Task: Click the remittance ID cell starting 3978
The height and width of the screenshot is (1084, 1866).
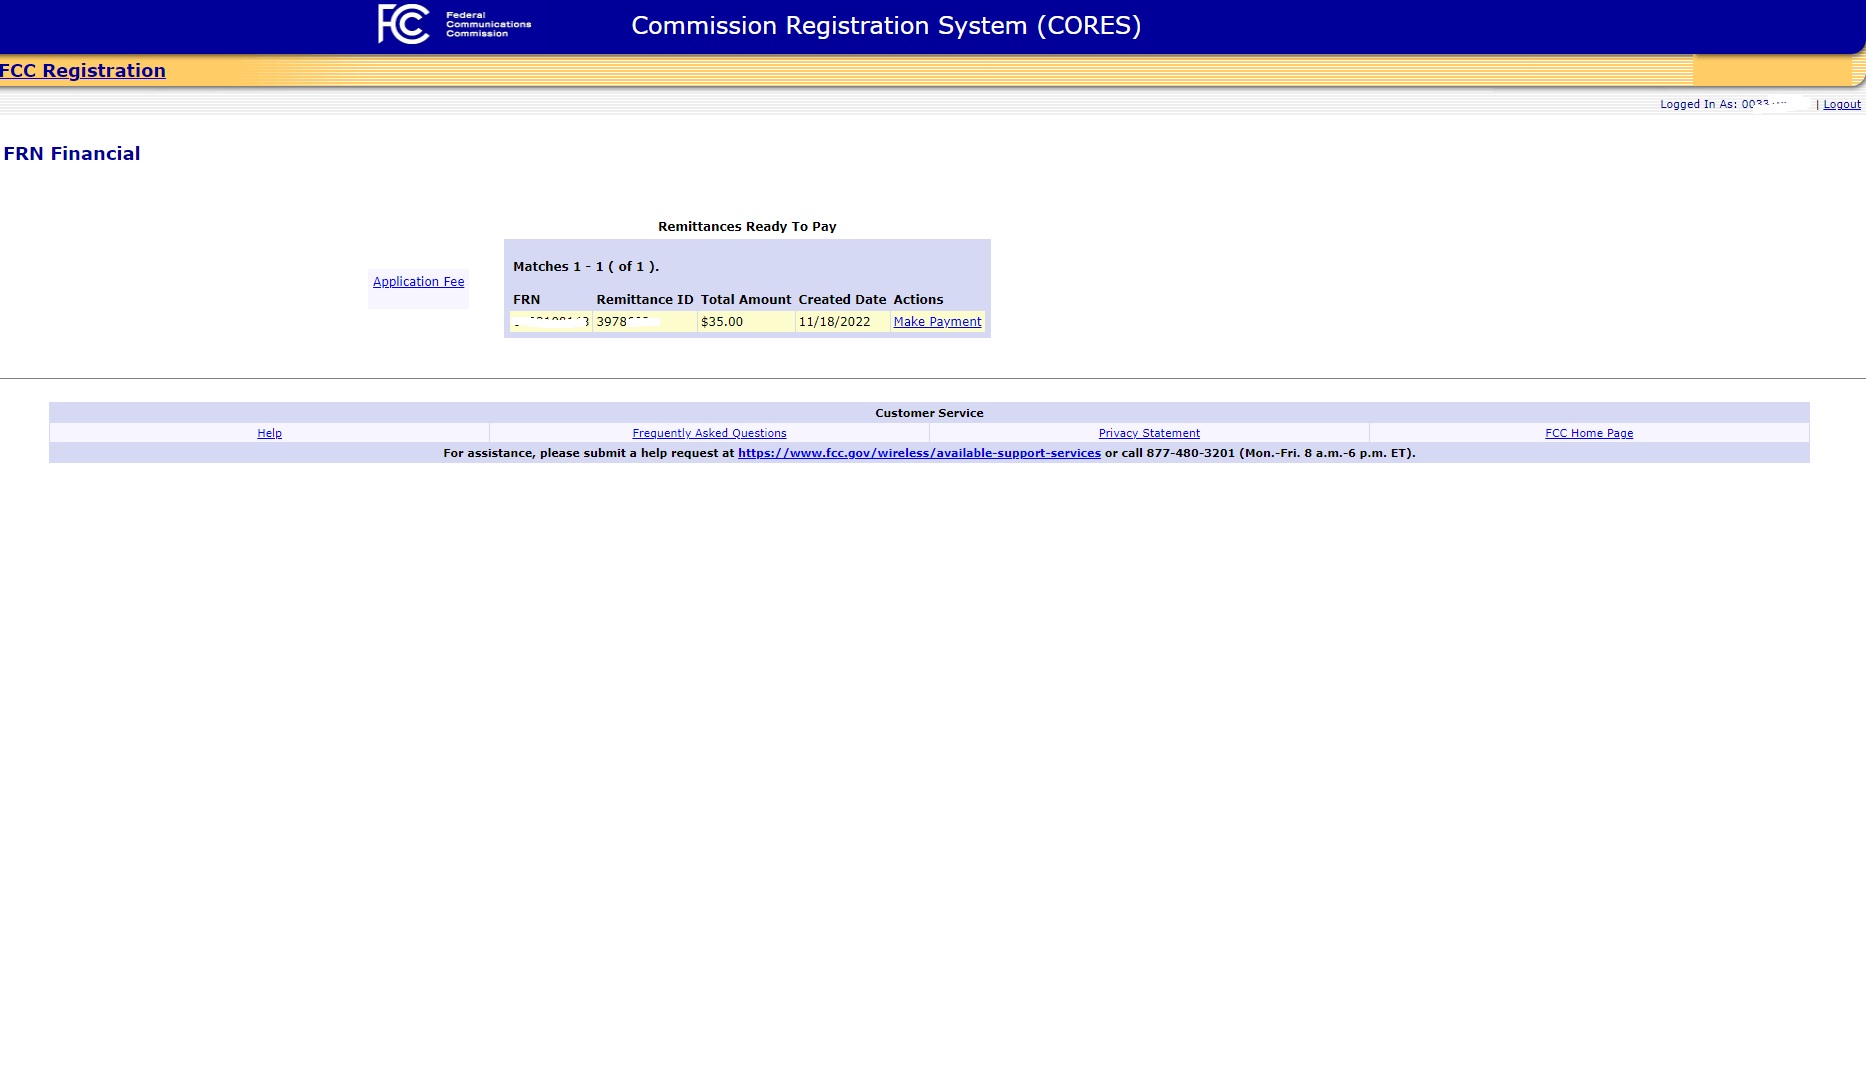Action: tap(645, 322)
